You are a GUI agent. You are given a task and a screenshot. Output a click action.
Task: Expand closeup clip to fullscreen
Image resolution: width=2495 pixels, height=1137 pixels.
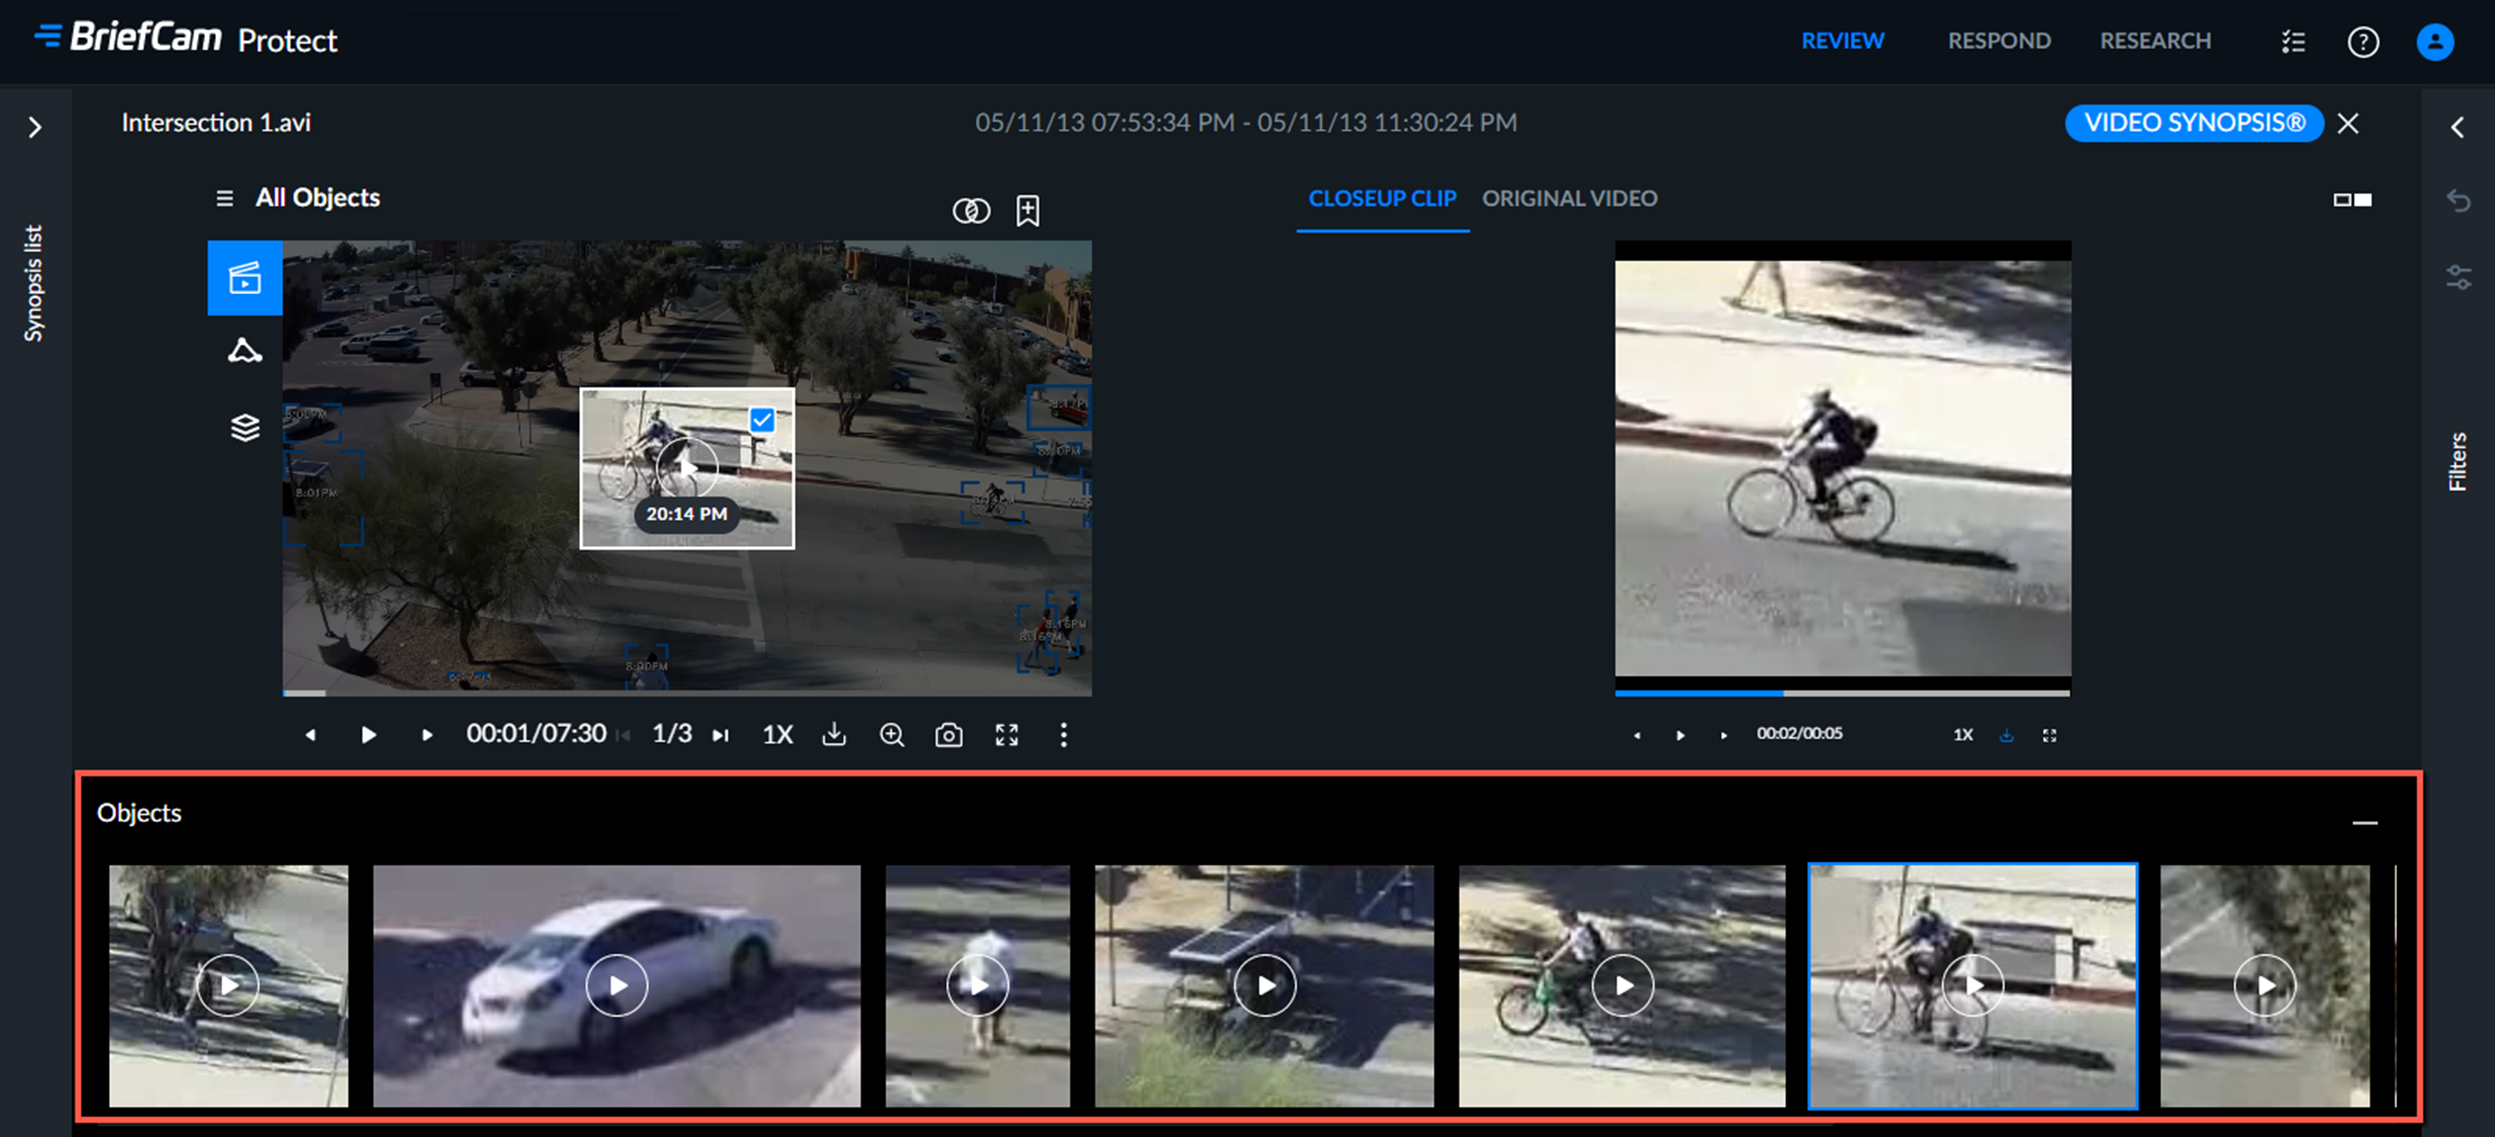[2049, 735]
